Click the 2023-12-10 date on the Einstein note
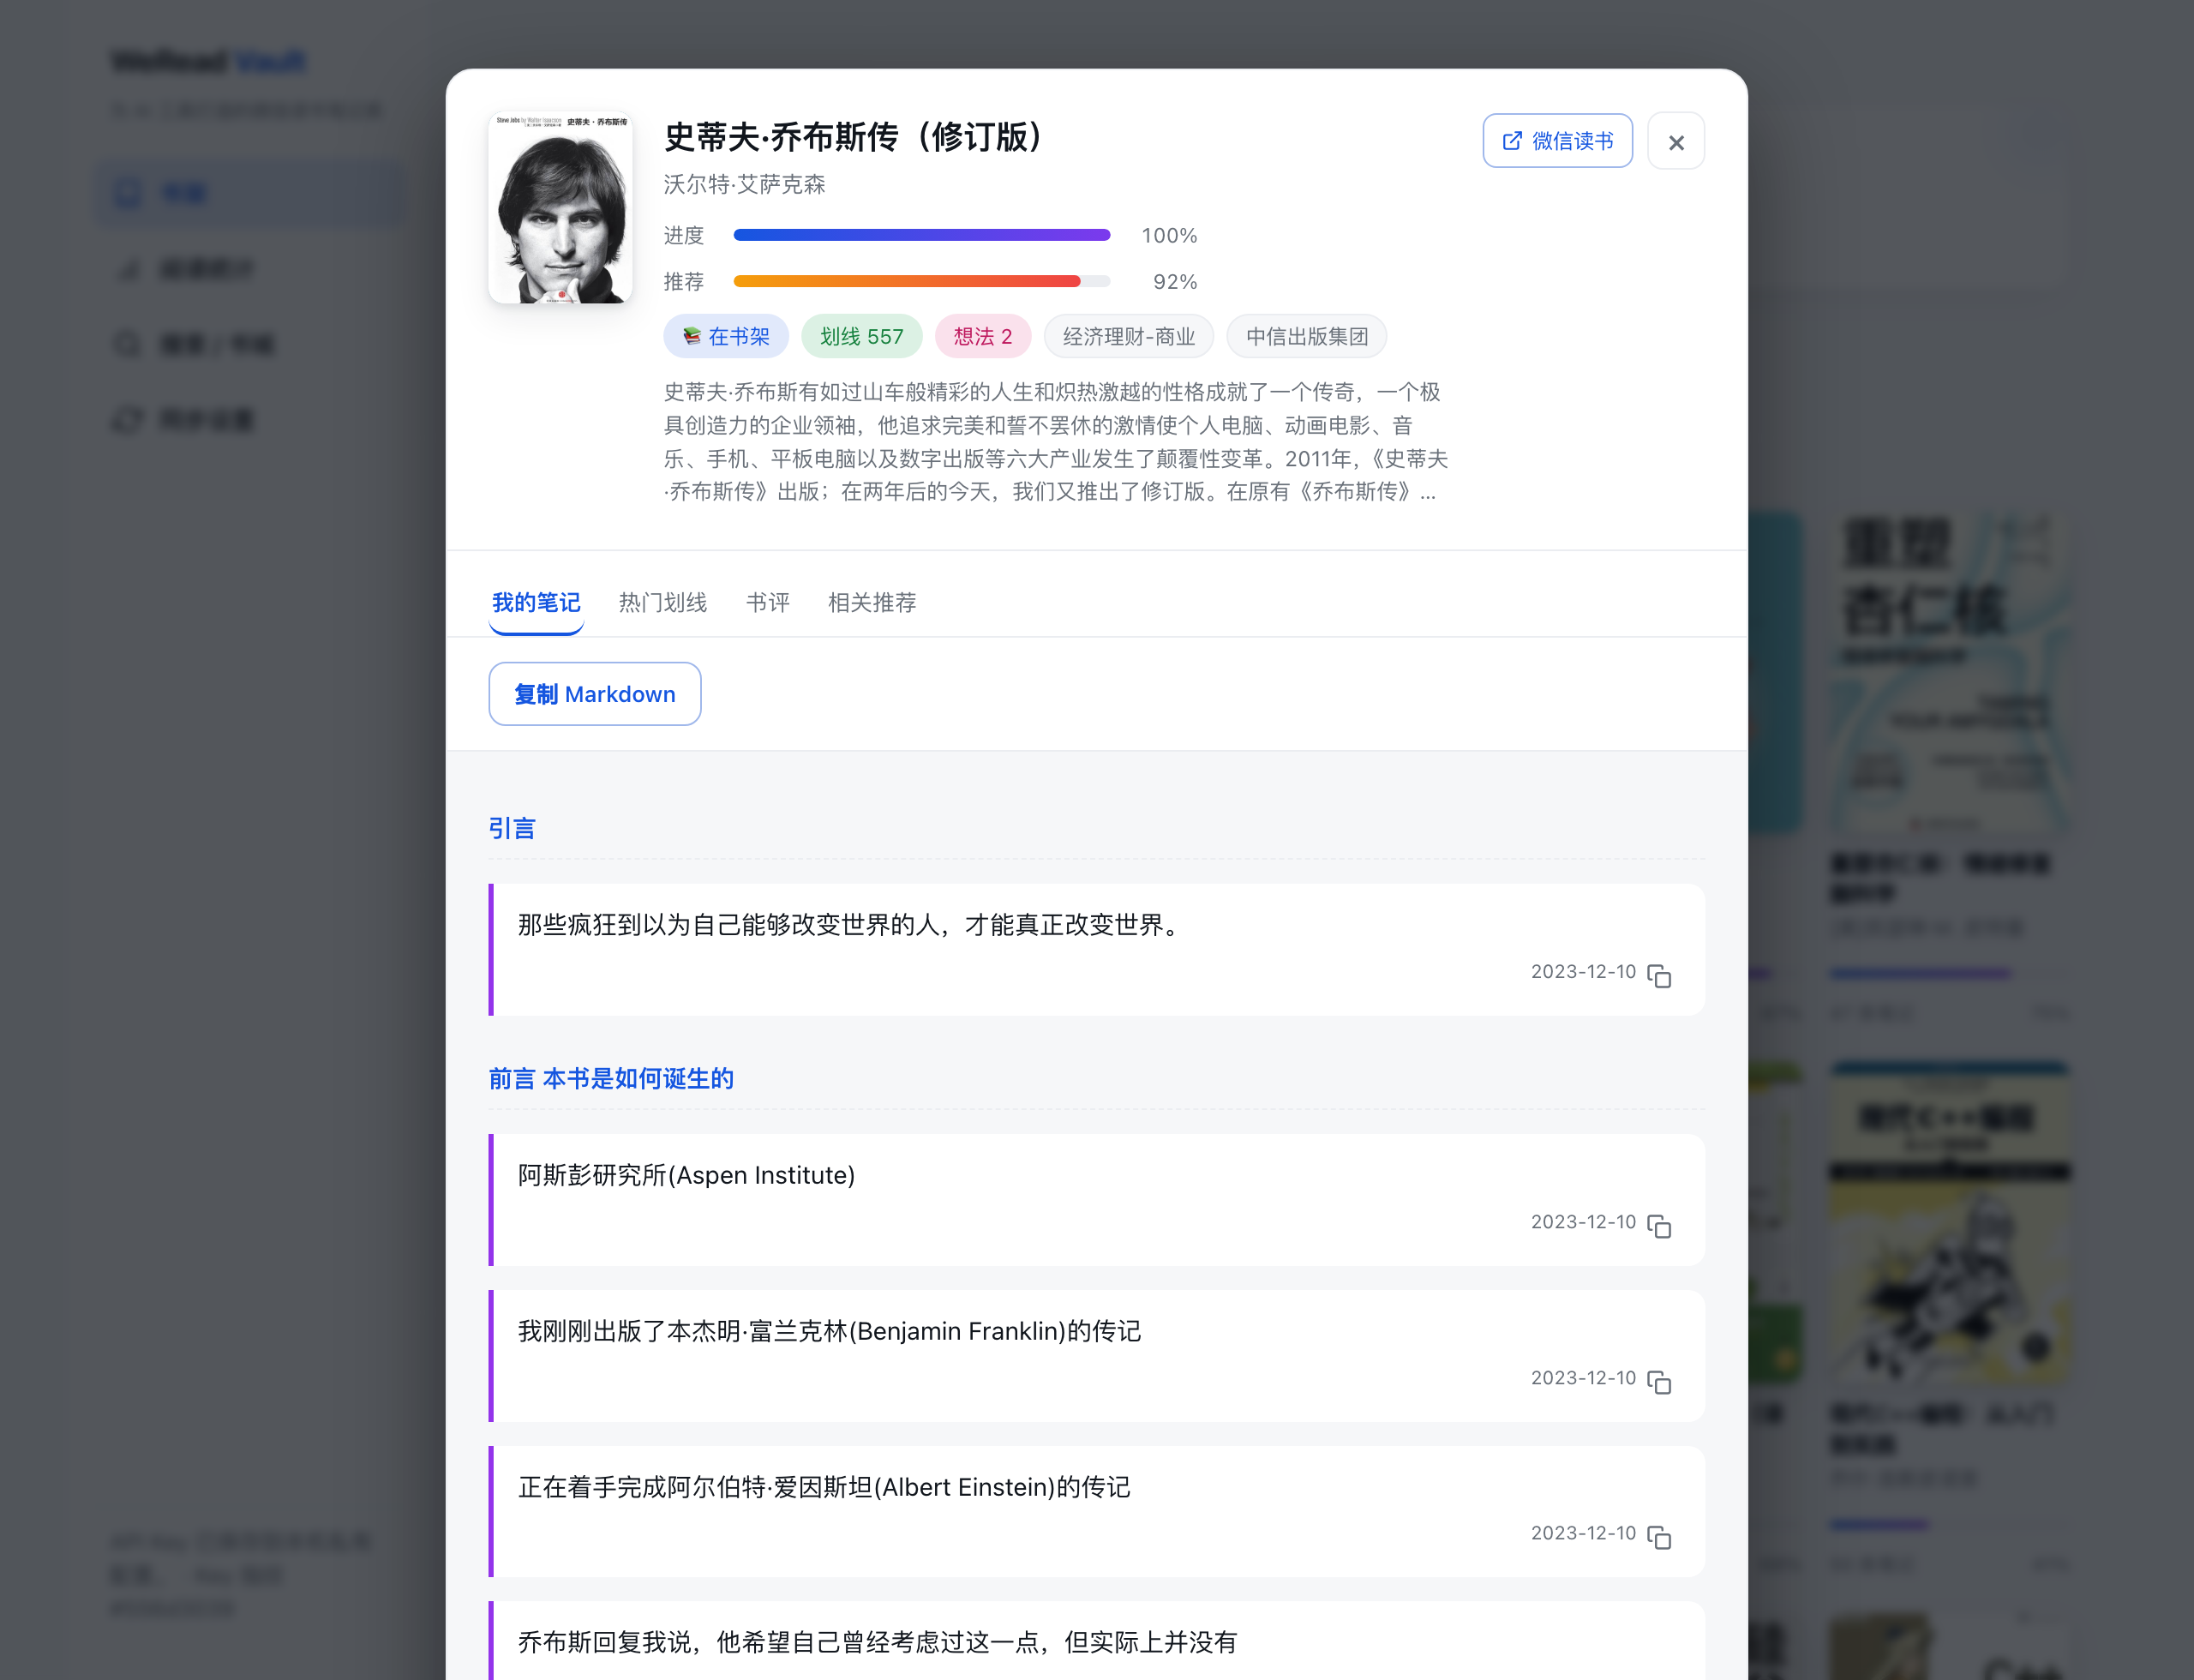This screenshot has width=2194, height=1680. [x=1583, y=1533]
